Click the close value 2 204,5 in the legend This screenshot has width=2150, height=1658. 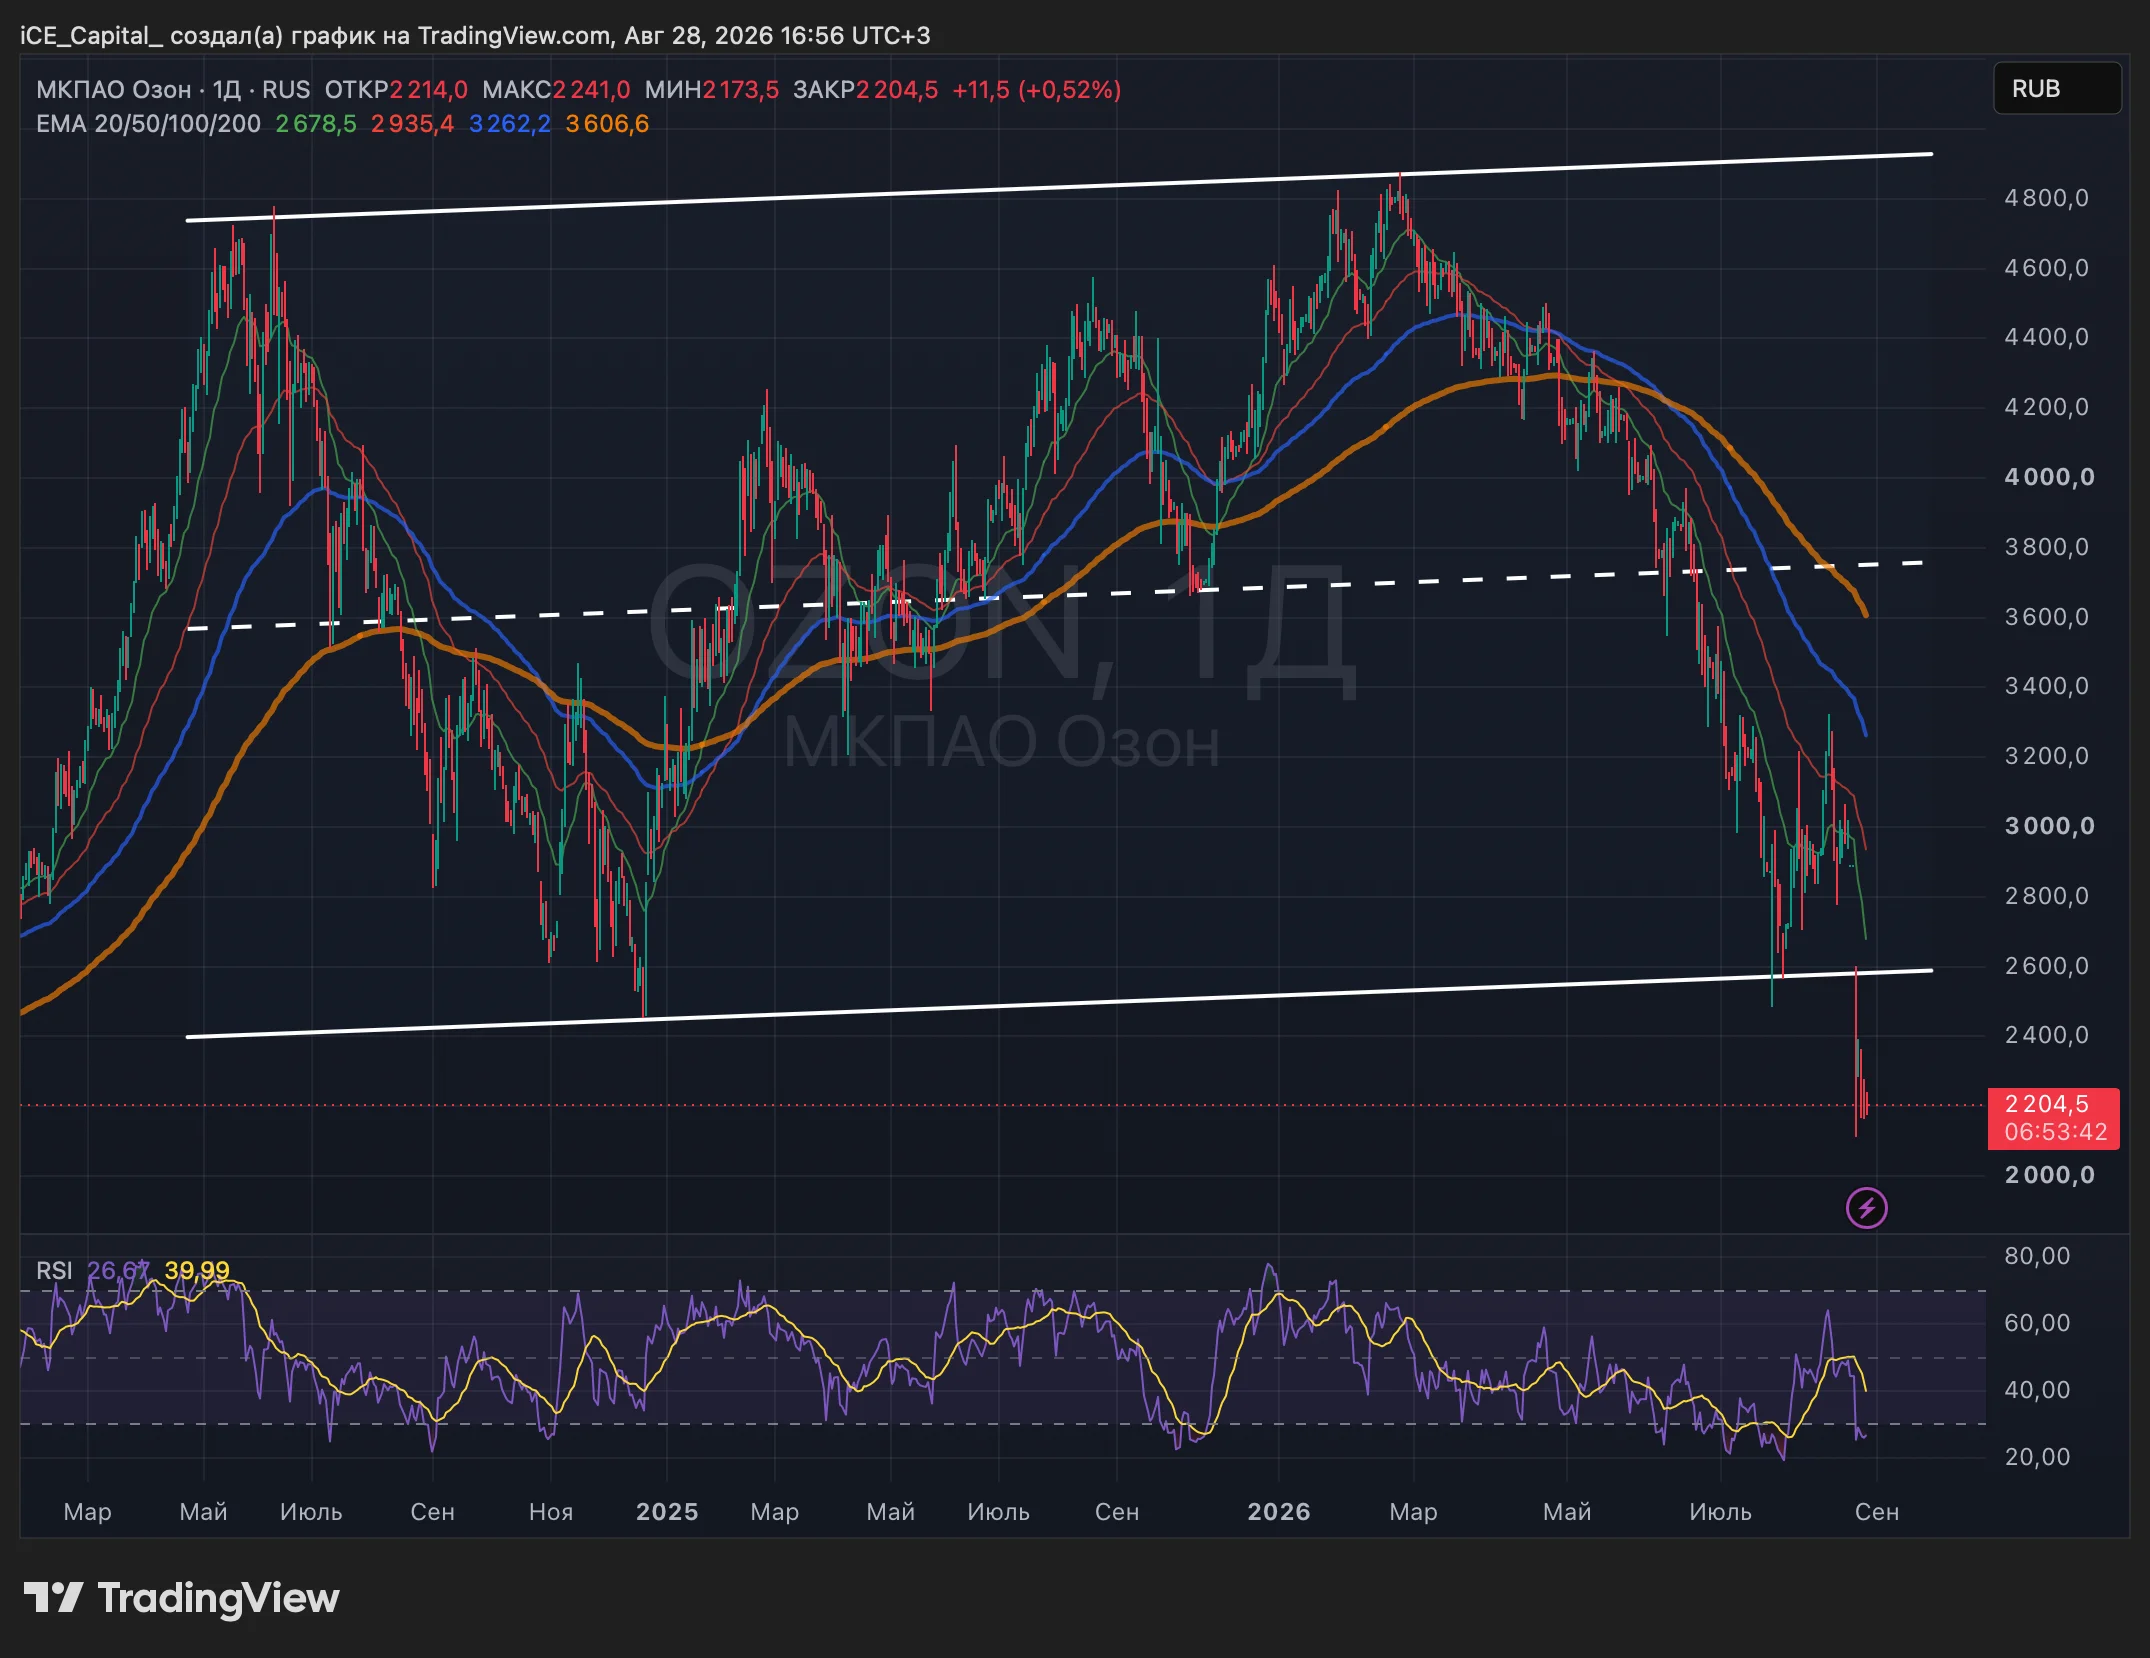(x=897, y=90)
